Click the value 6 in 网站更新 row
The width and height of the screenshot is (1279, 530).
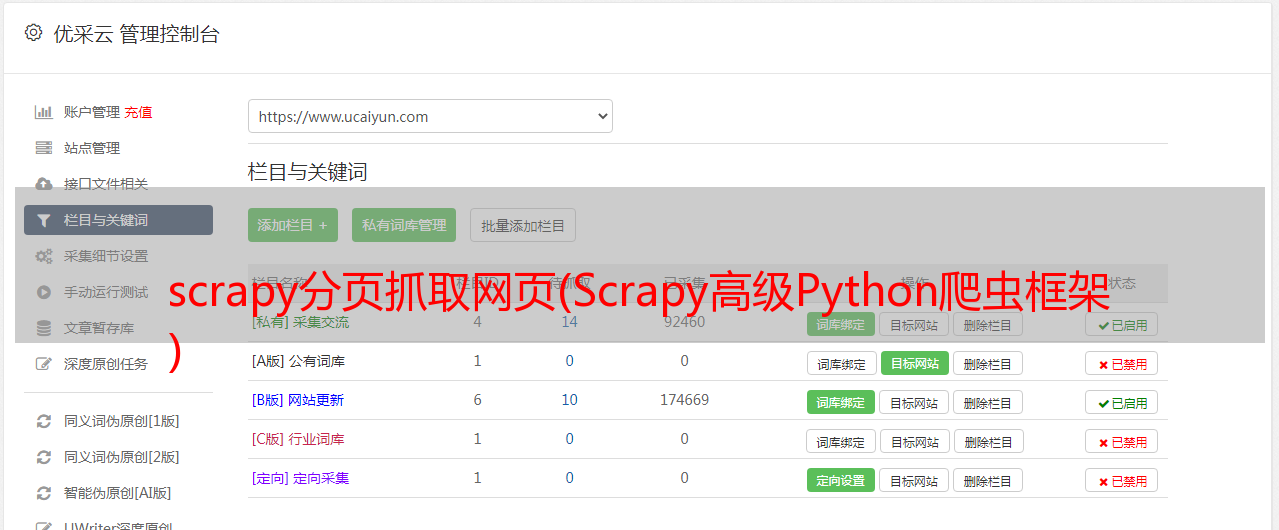[477, 400]
